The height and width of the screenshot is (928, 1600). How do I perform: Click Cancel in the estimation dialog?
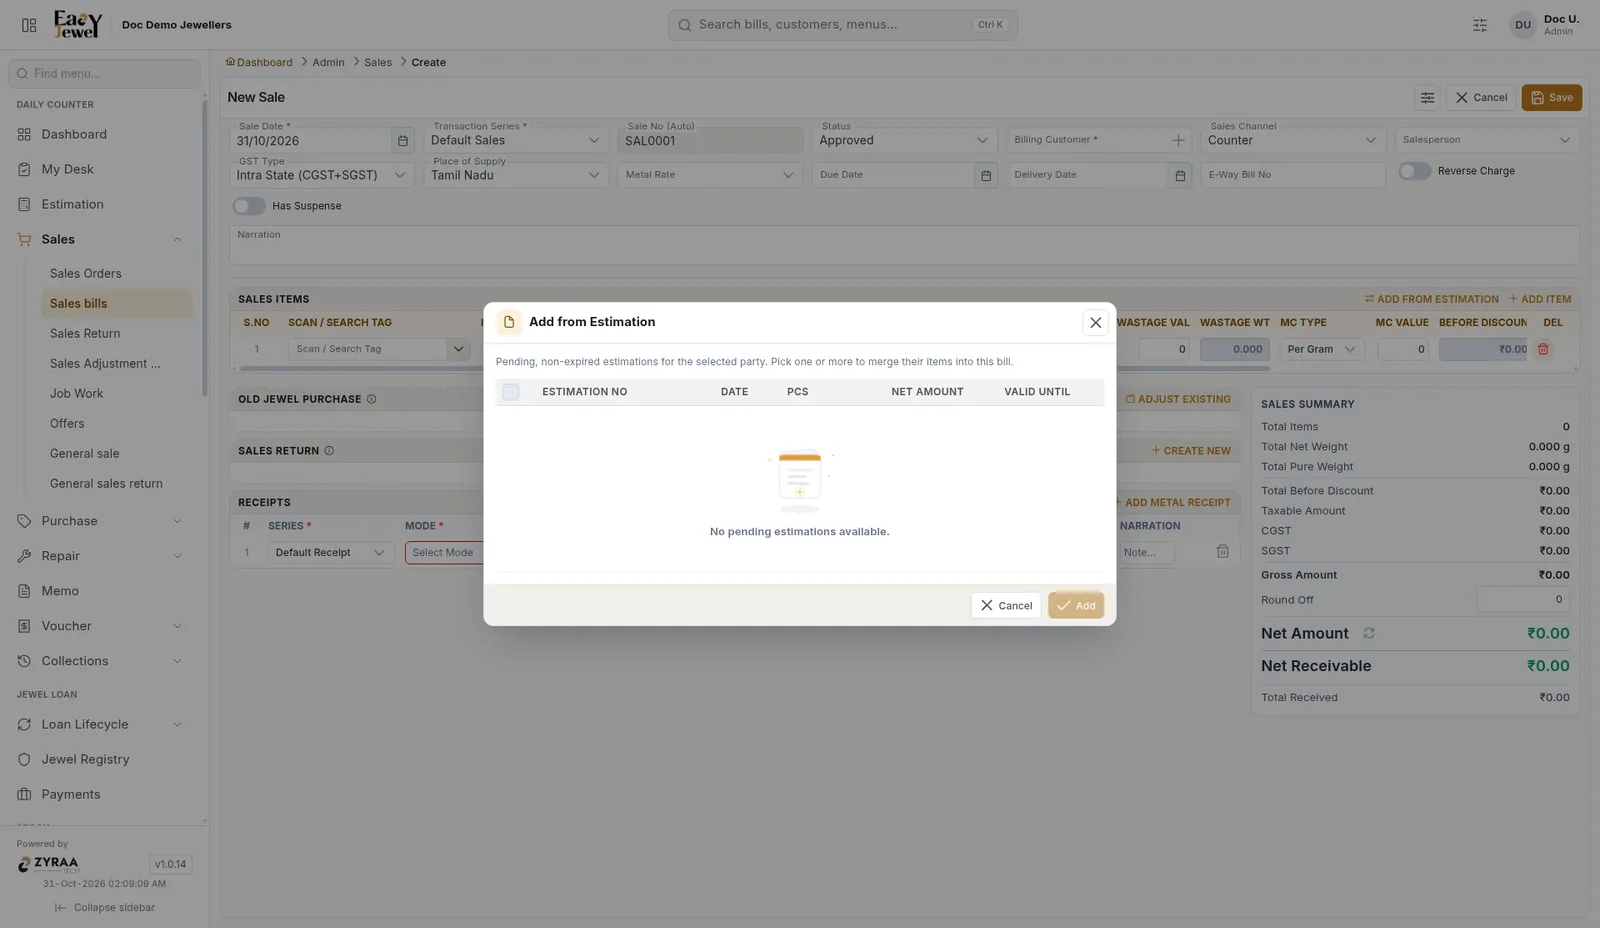coord(1006,605)
